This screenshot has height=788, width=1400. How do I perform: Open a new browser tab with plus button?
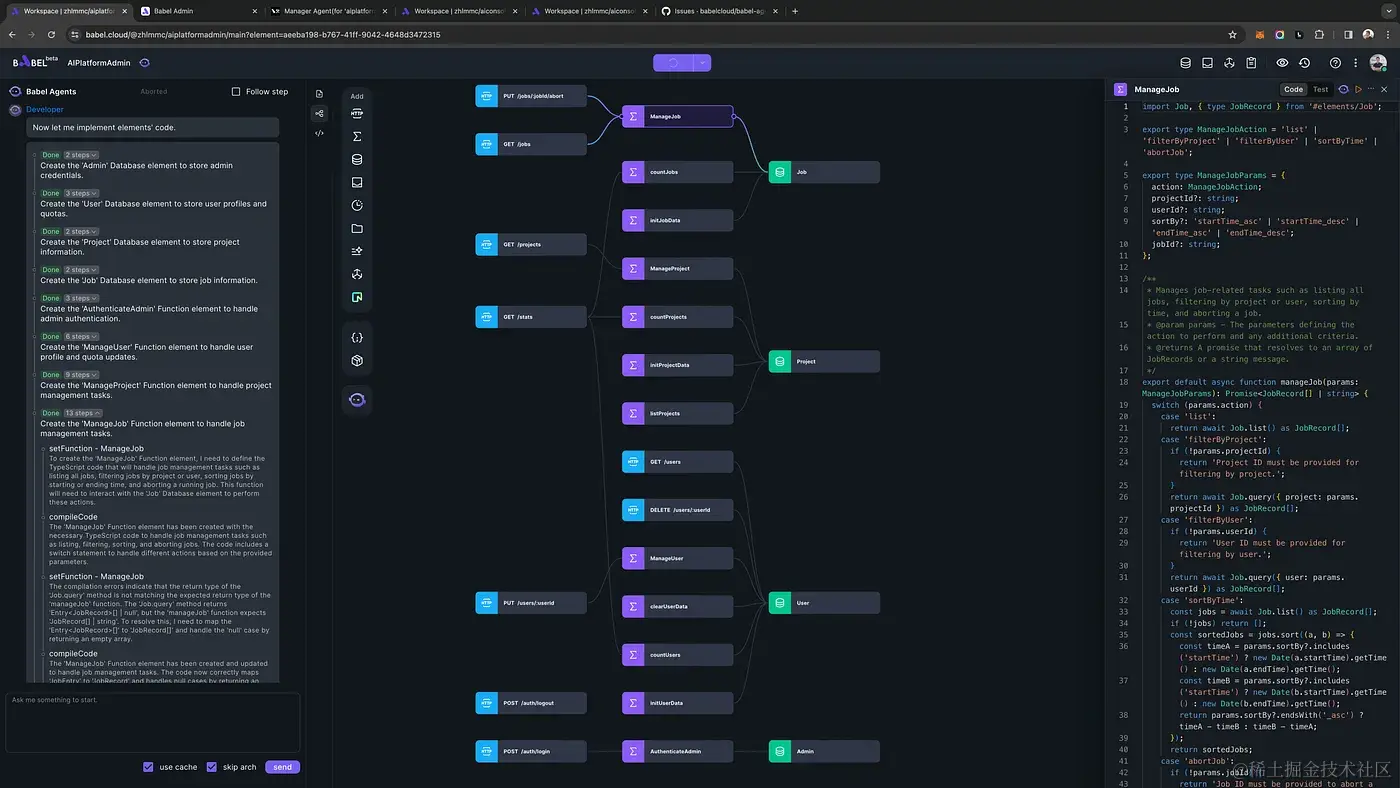point(795,11)
